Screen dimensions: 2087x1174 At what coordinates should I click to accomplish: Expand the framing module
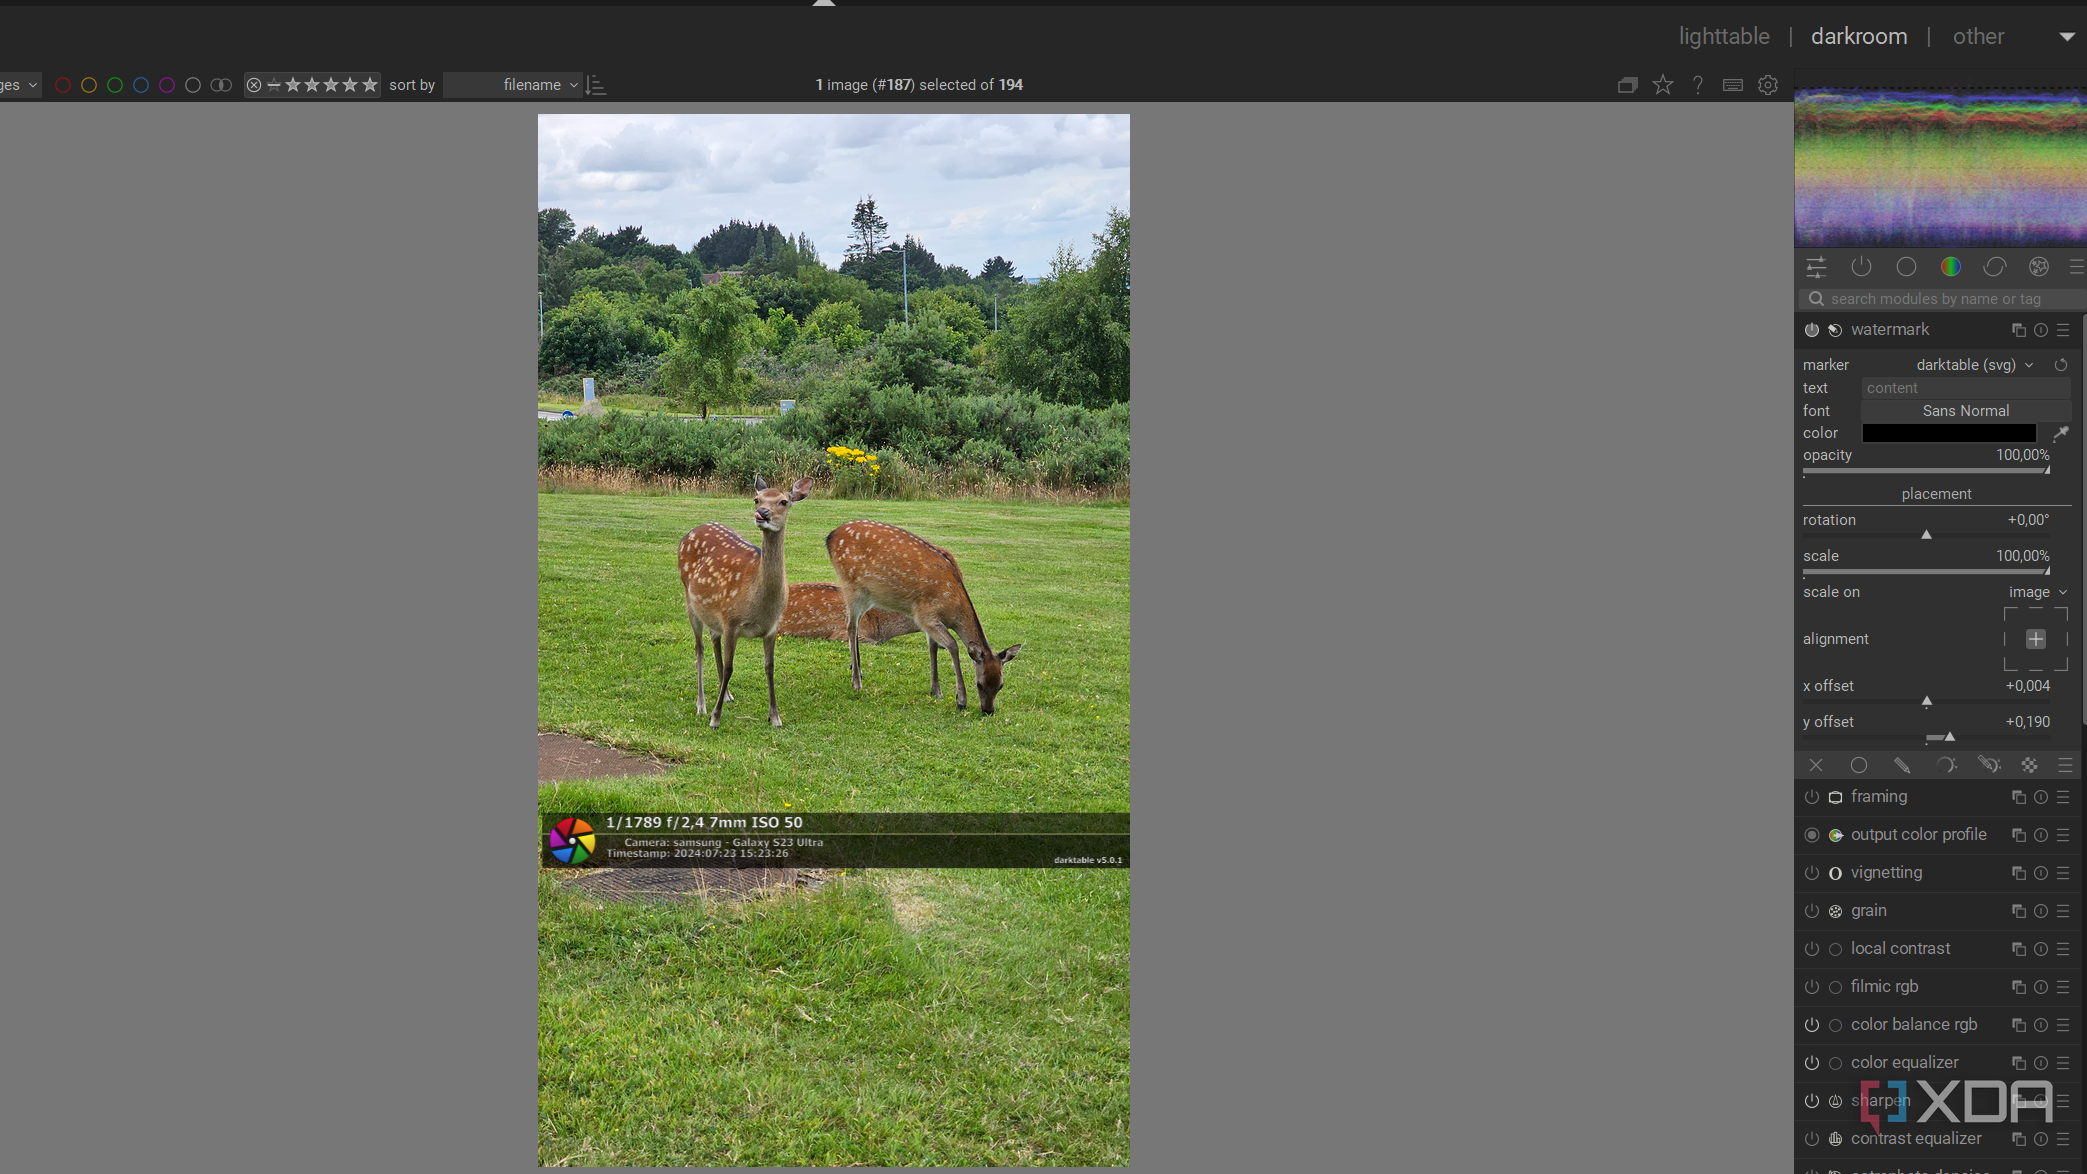click(1878, 797)
